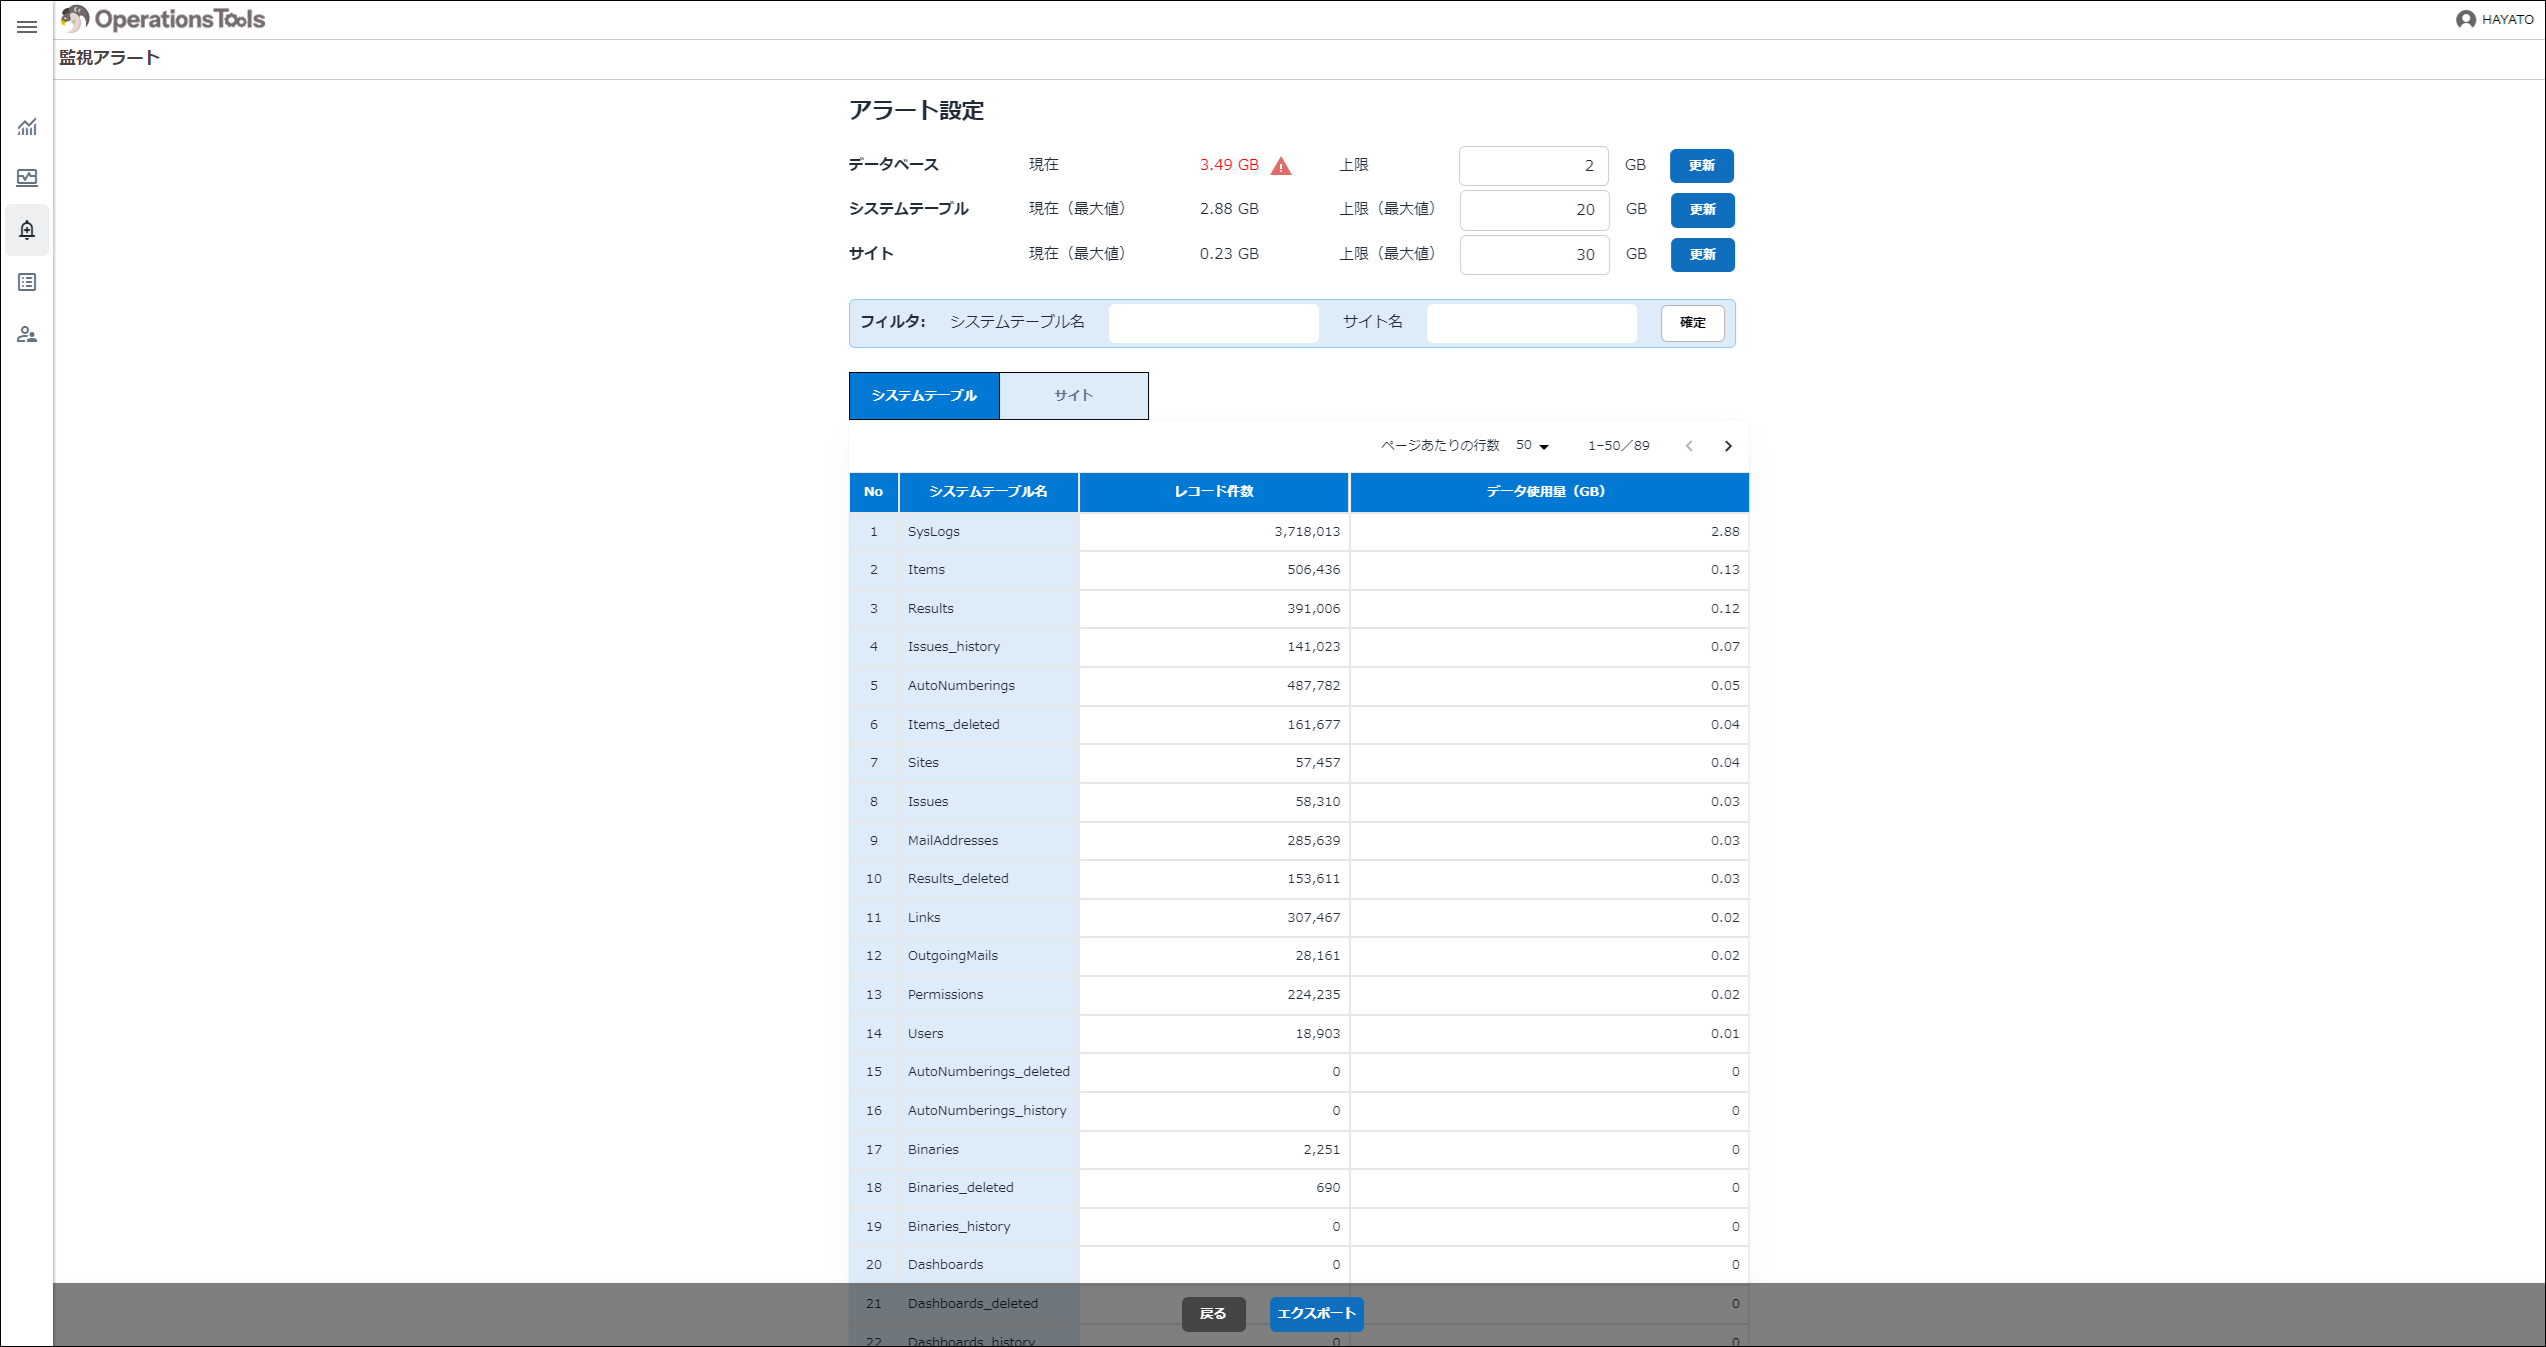Screen dimensions: 2546x1347
Task: Select the AutoNumberings_deleted row name
Action: coord(988,1072)
